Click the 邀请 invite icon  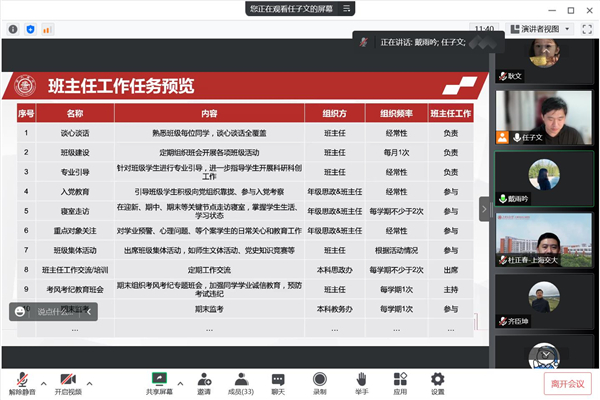click(204, 381)
